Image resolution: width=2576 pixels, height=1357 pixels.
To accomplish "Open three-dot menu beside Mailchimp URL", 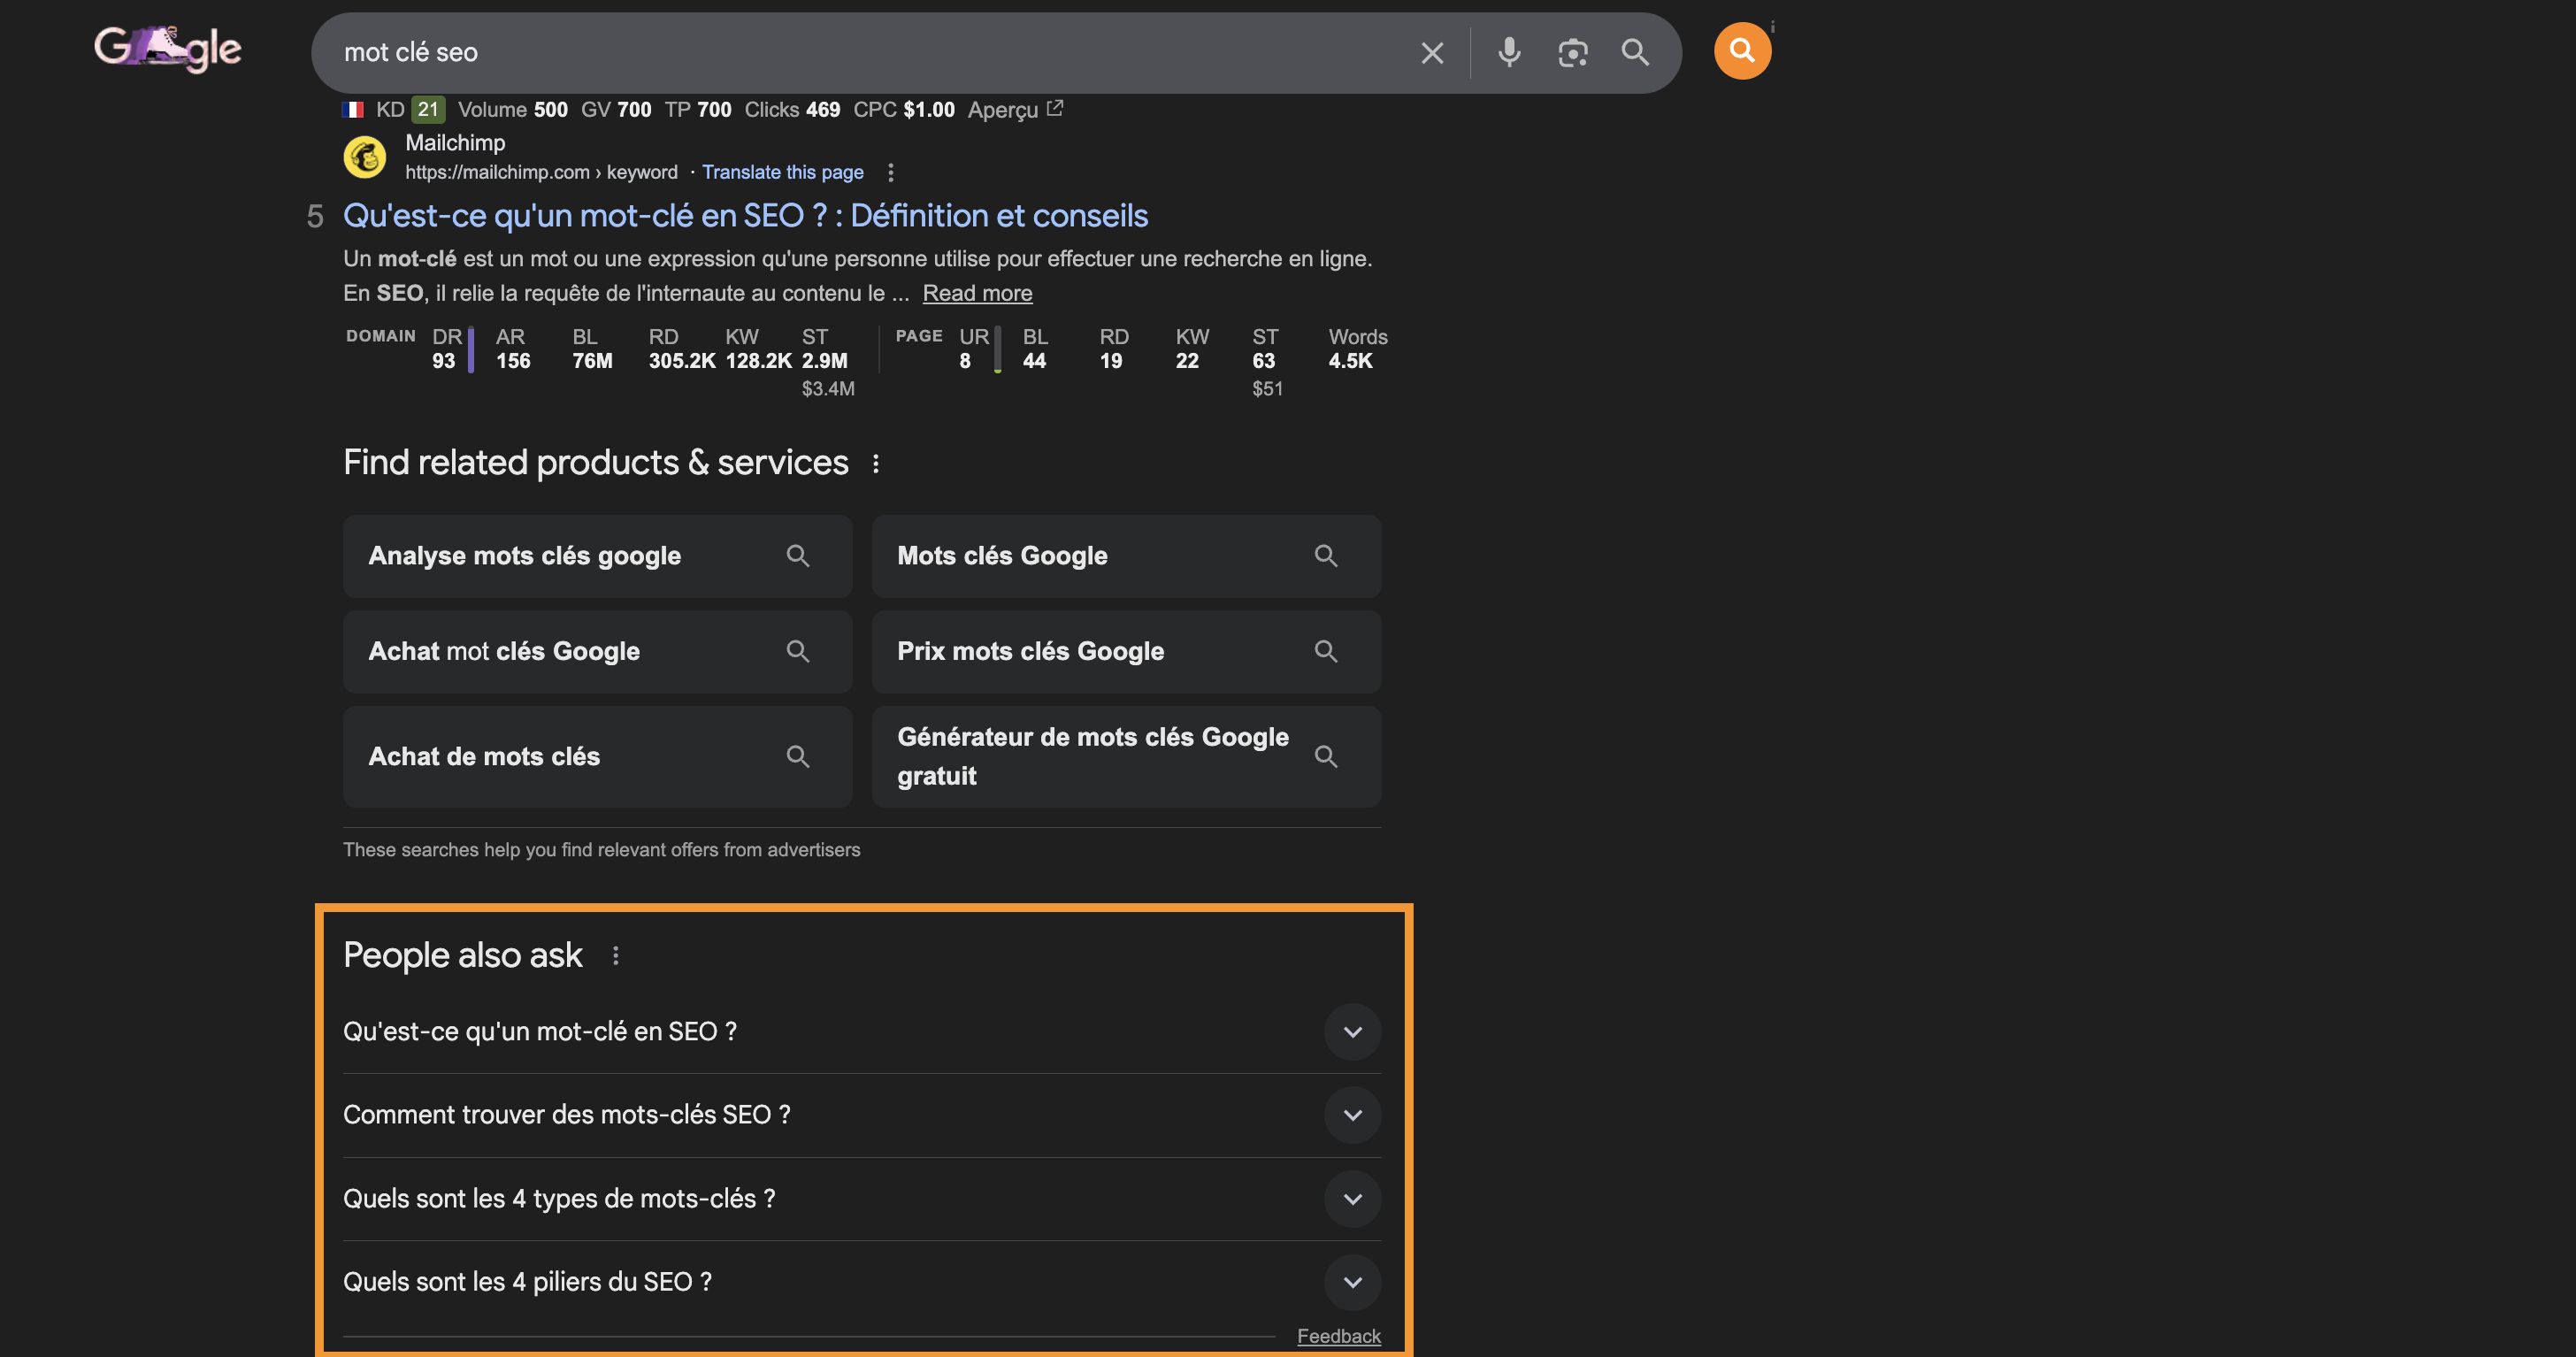I will 890,173.
